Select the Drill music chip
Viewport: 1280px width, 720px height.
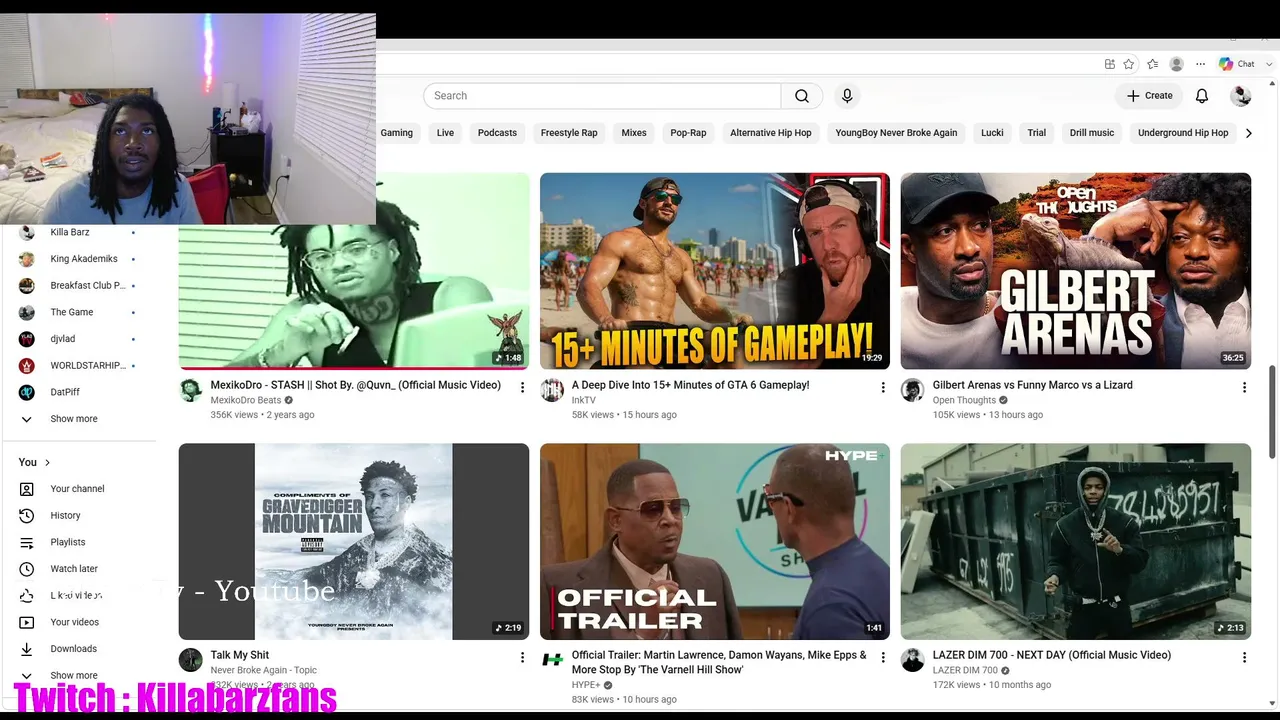1092,133
